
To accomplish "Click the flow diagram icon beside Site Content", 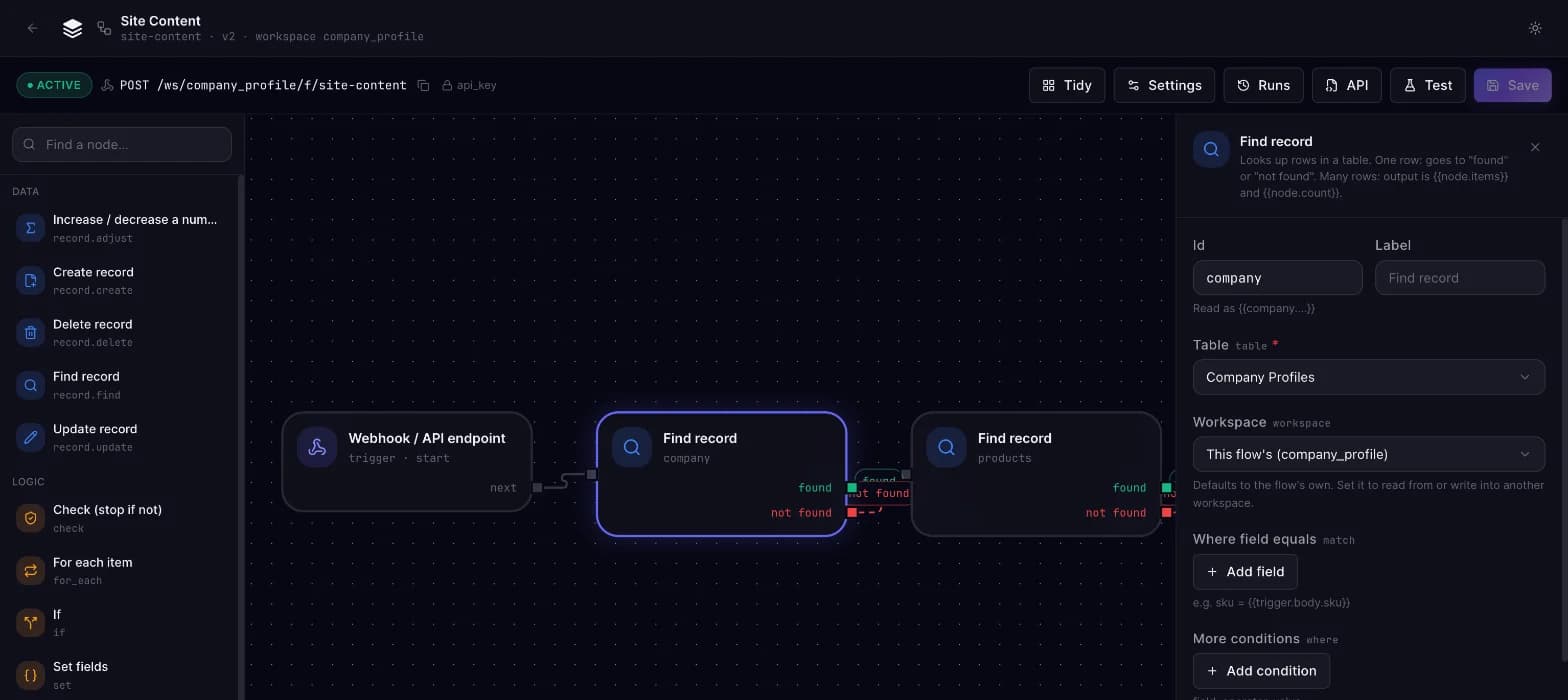I will coord(104,28).
